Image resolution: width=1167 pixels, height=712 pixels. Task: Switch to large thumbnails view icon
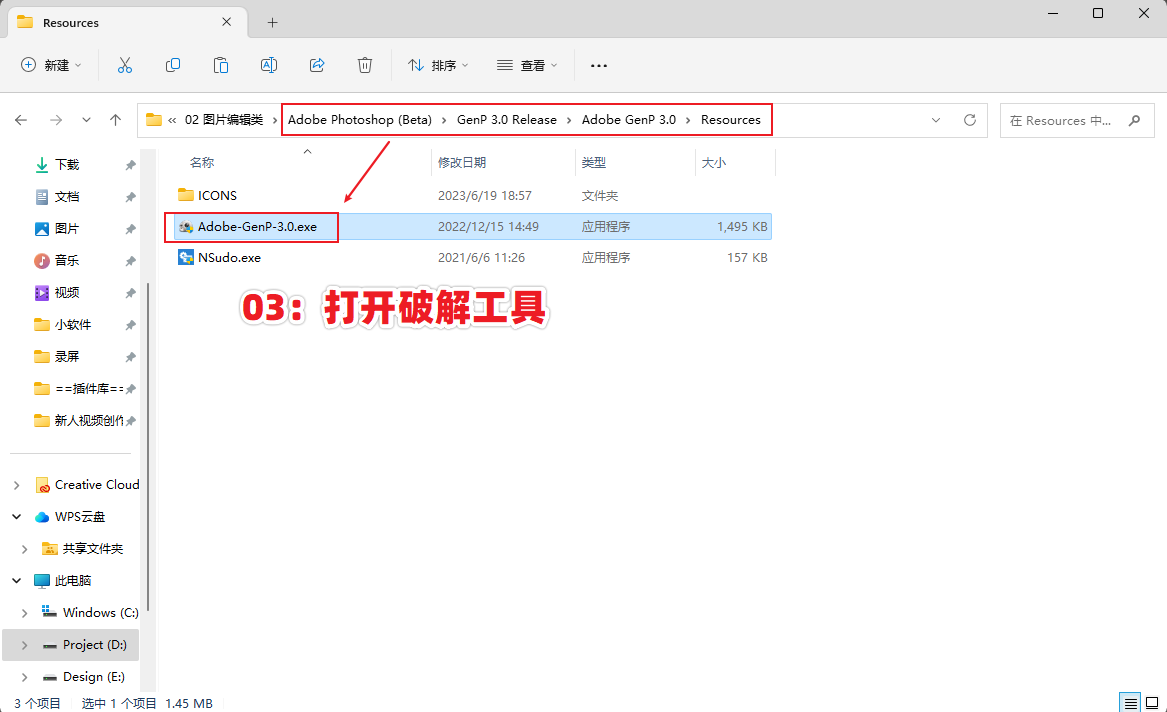coord(1151,703)
